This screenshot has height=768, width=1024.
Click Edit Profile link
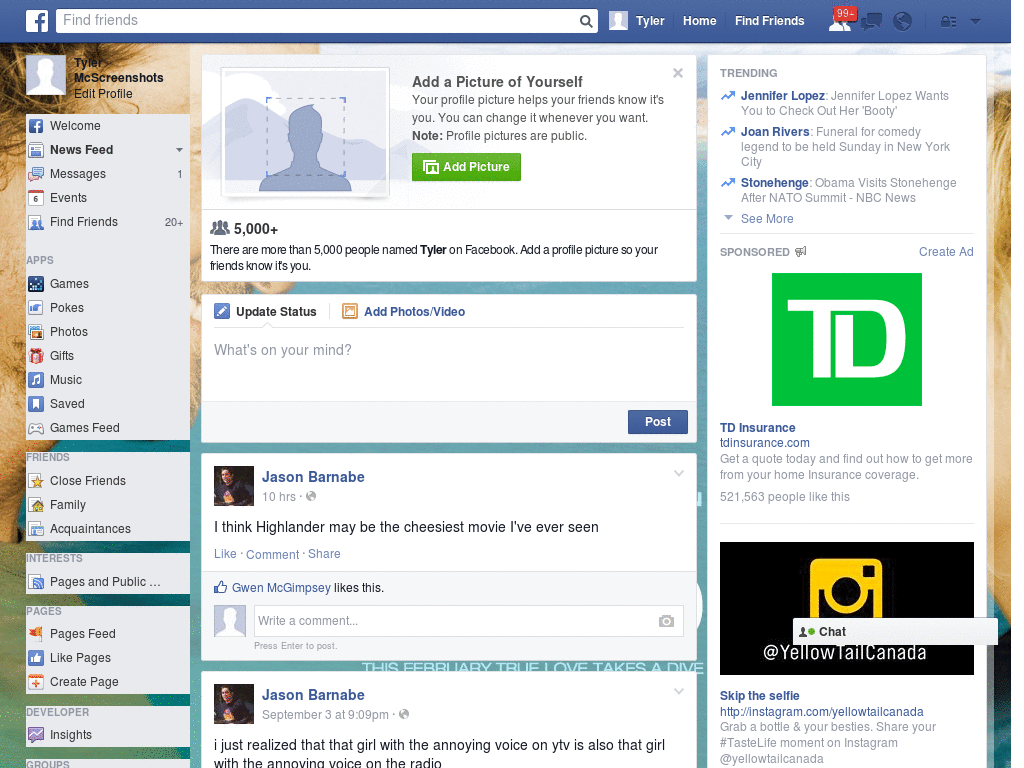click(103, 93)
